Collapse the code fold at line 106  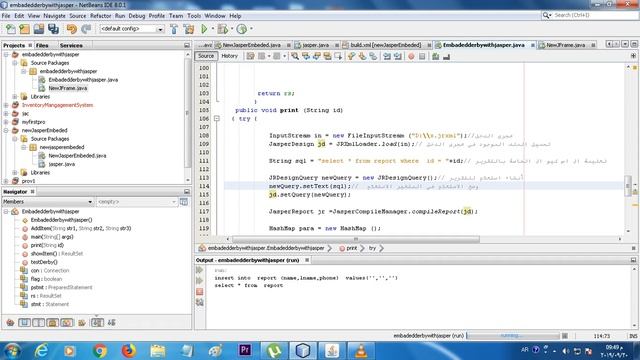pyautogui.click(x=217, y=118)
